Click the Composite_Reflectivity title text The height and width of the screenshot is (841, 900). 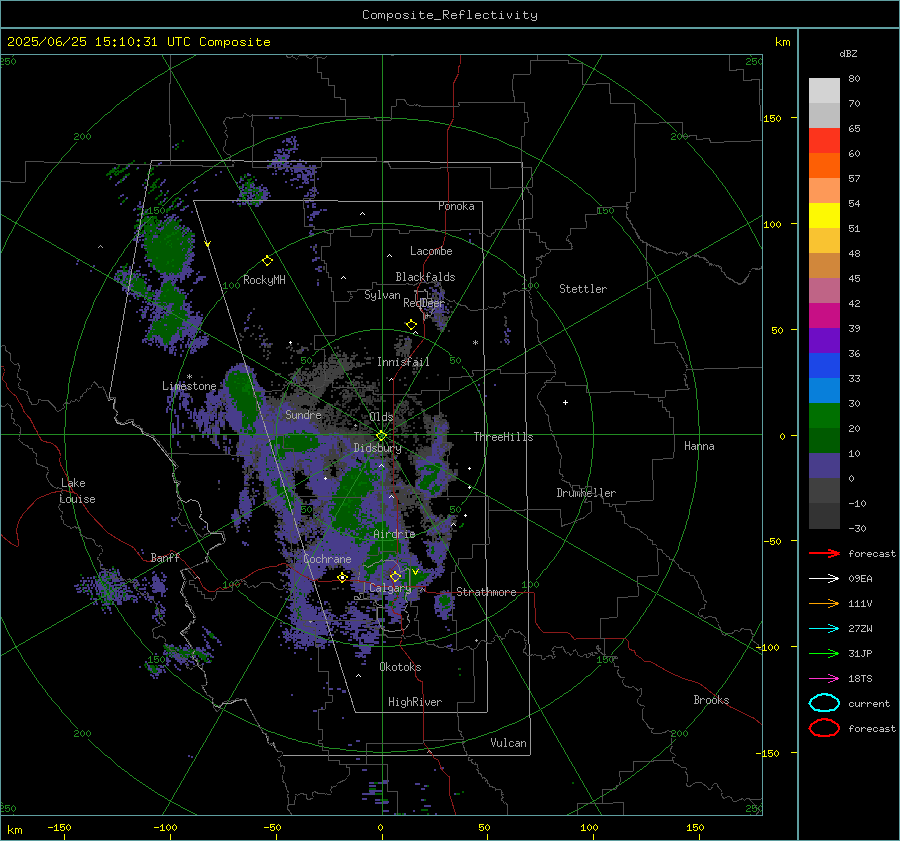(450, 15)
